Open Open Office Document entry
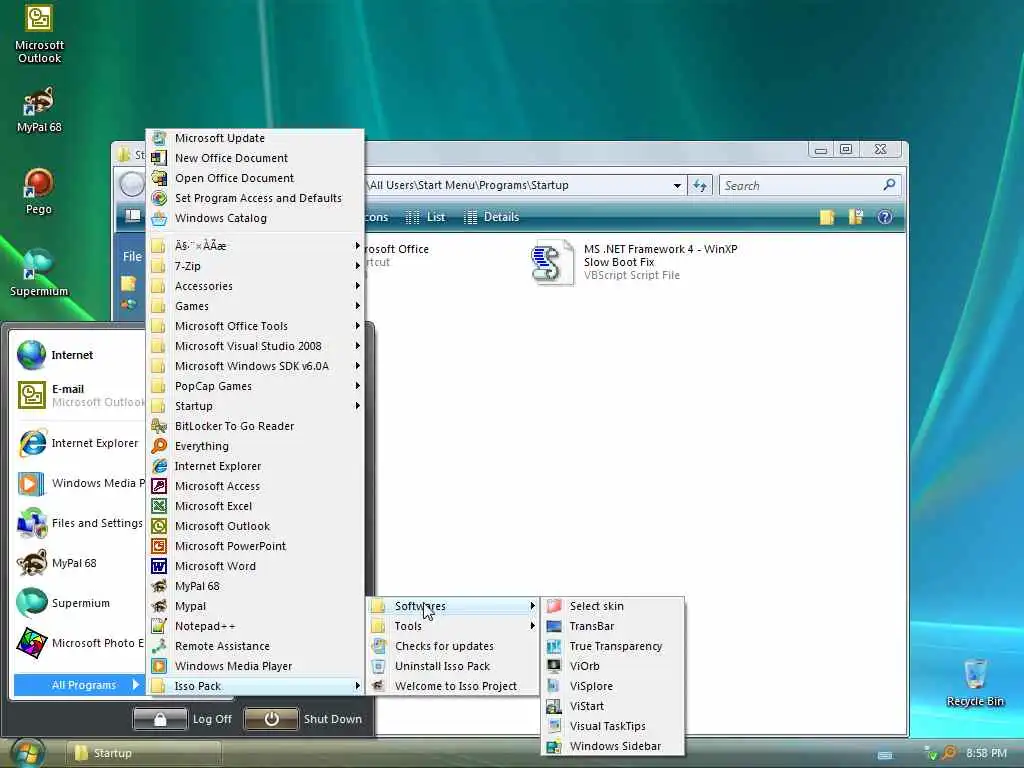Image resolution: width=1024 pixels, height=768 pixels. tap(255, 178)
